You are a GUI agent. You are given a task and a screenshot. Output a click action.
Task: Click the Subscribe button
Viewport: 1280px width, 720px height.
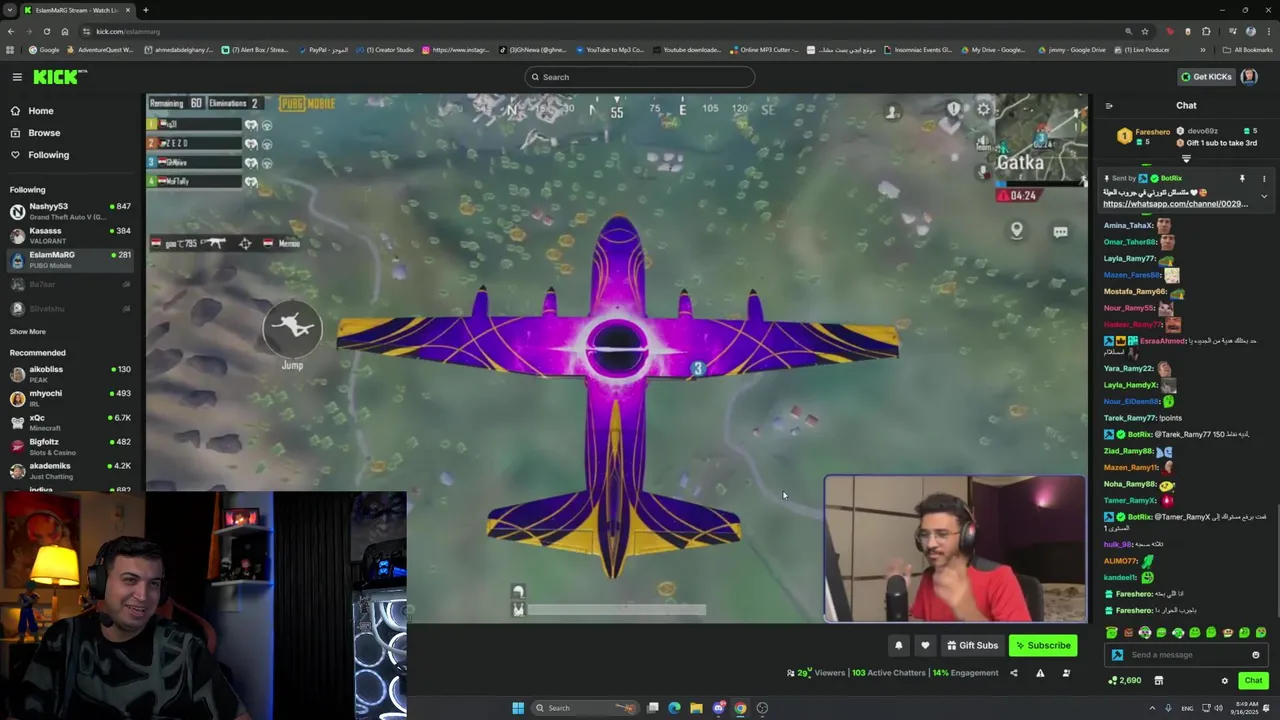(x=1042, y=646)
